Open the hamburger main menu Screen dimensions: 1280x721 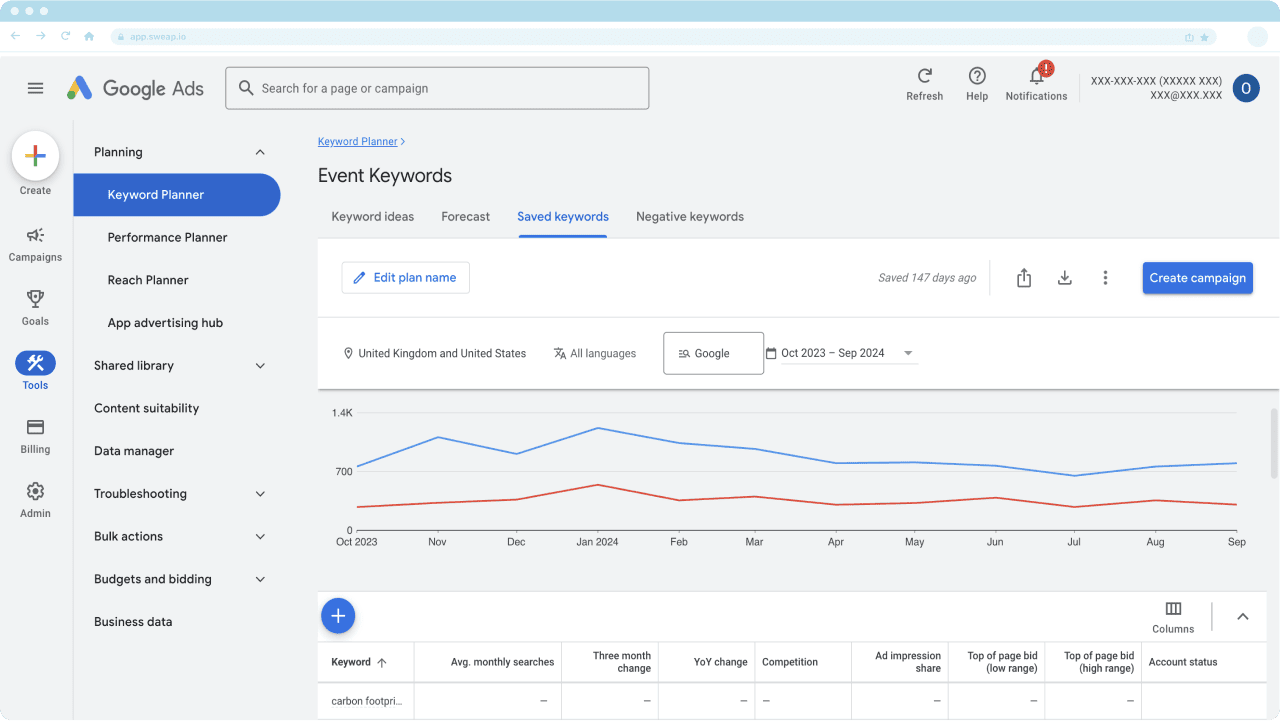[x=35, y=88]
